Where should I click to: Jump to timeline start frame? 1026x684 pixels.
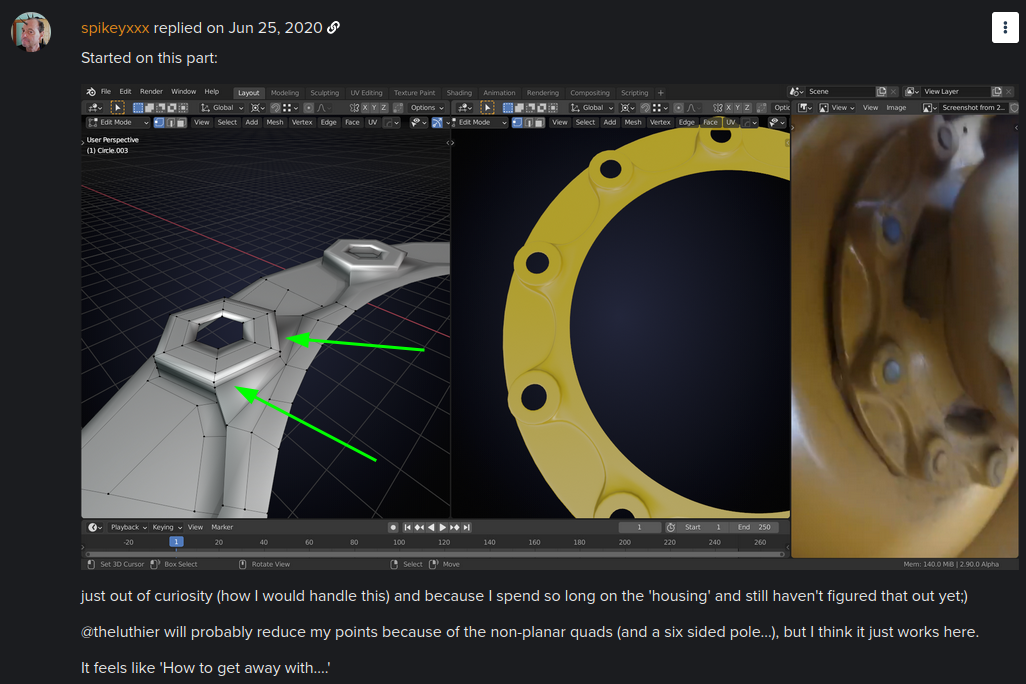pos(410,527)
